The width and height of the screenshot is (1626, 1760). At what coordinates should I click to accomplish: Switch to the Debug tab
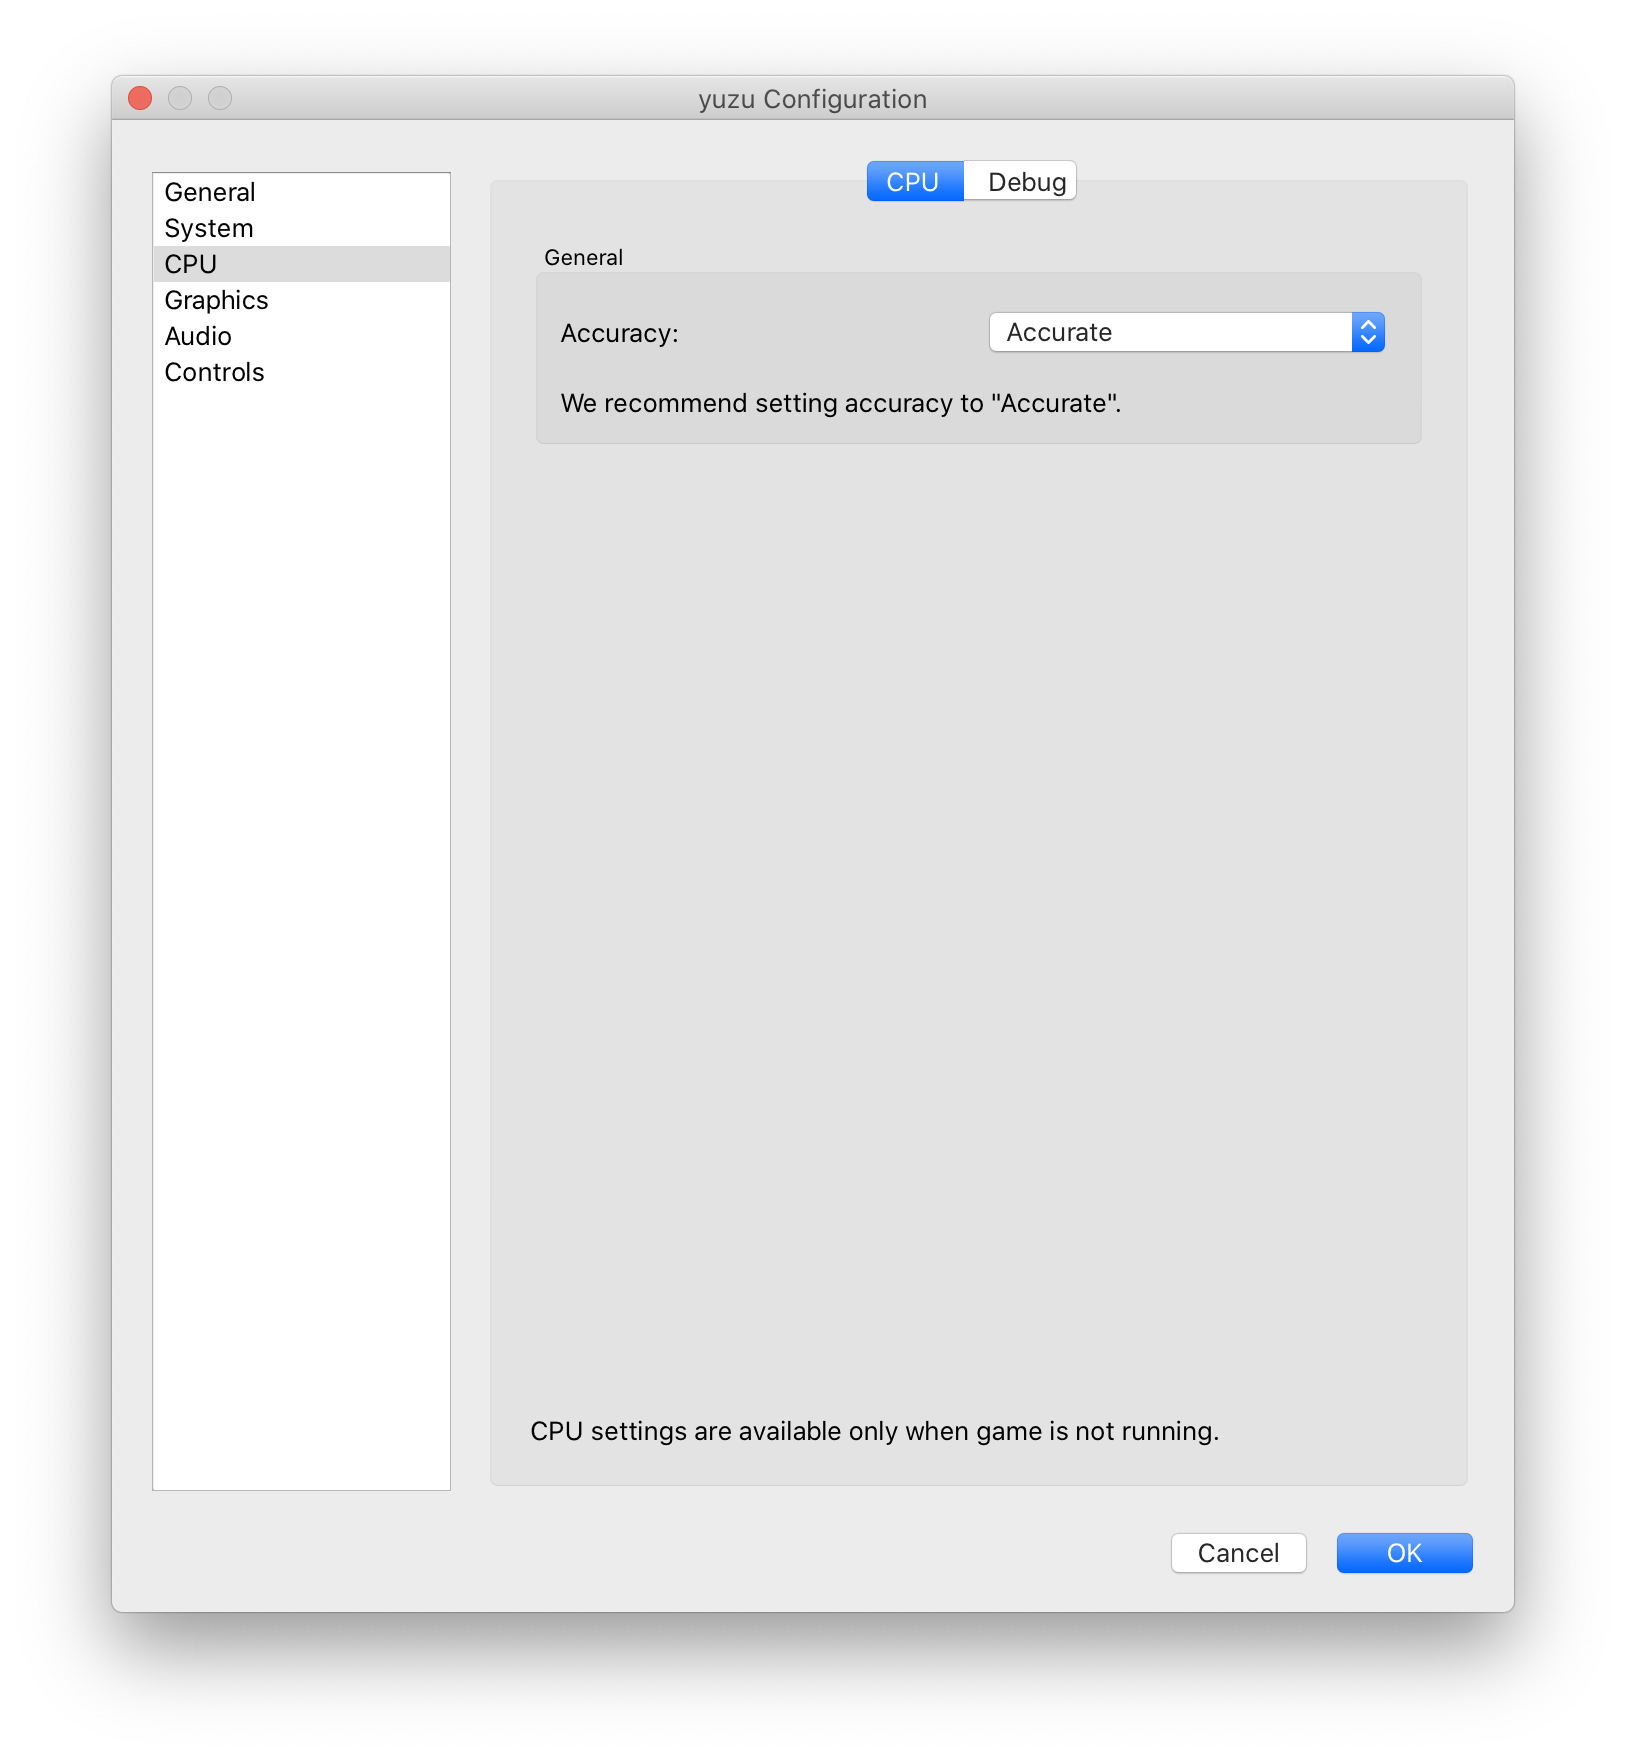pyautogui.click(x=1020, y=182)
